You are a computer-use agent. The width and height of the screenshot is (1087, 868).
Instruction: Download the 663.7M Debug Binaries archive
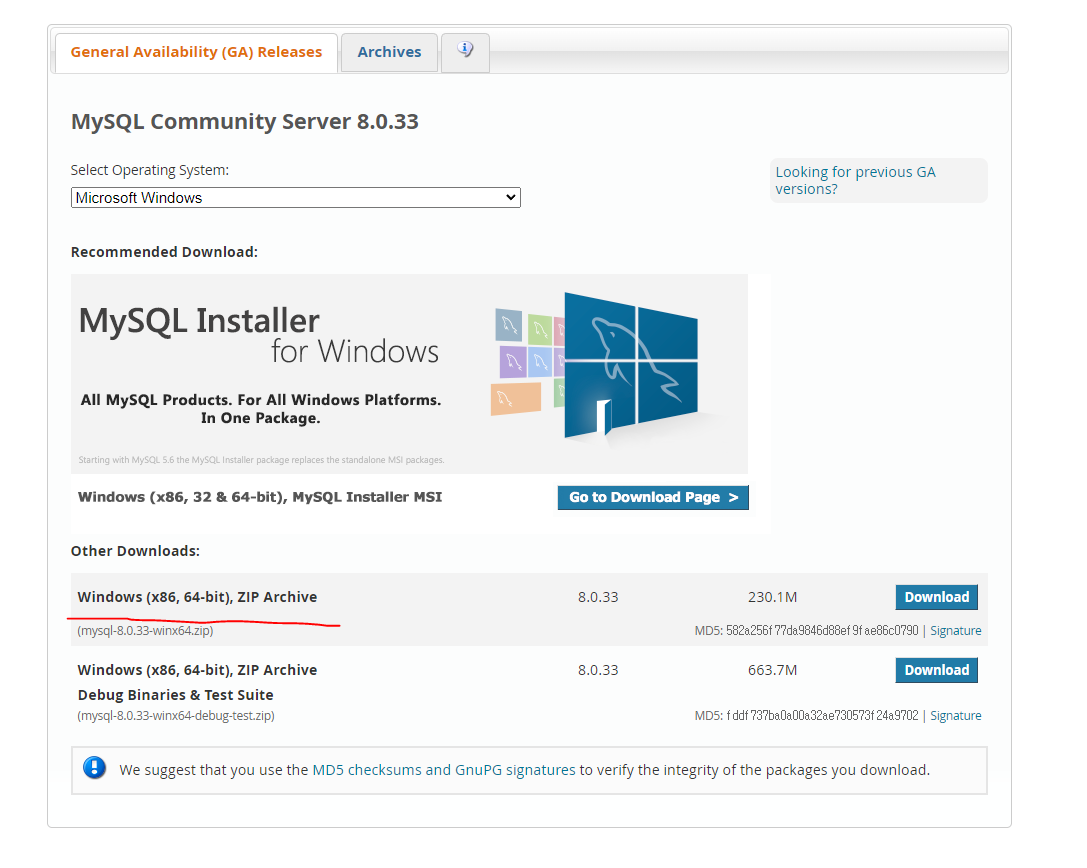[937, 670]
